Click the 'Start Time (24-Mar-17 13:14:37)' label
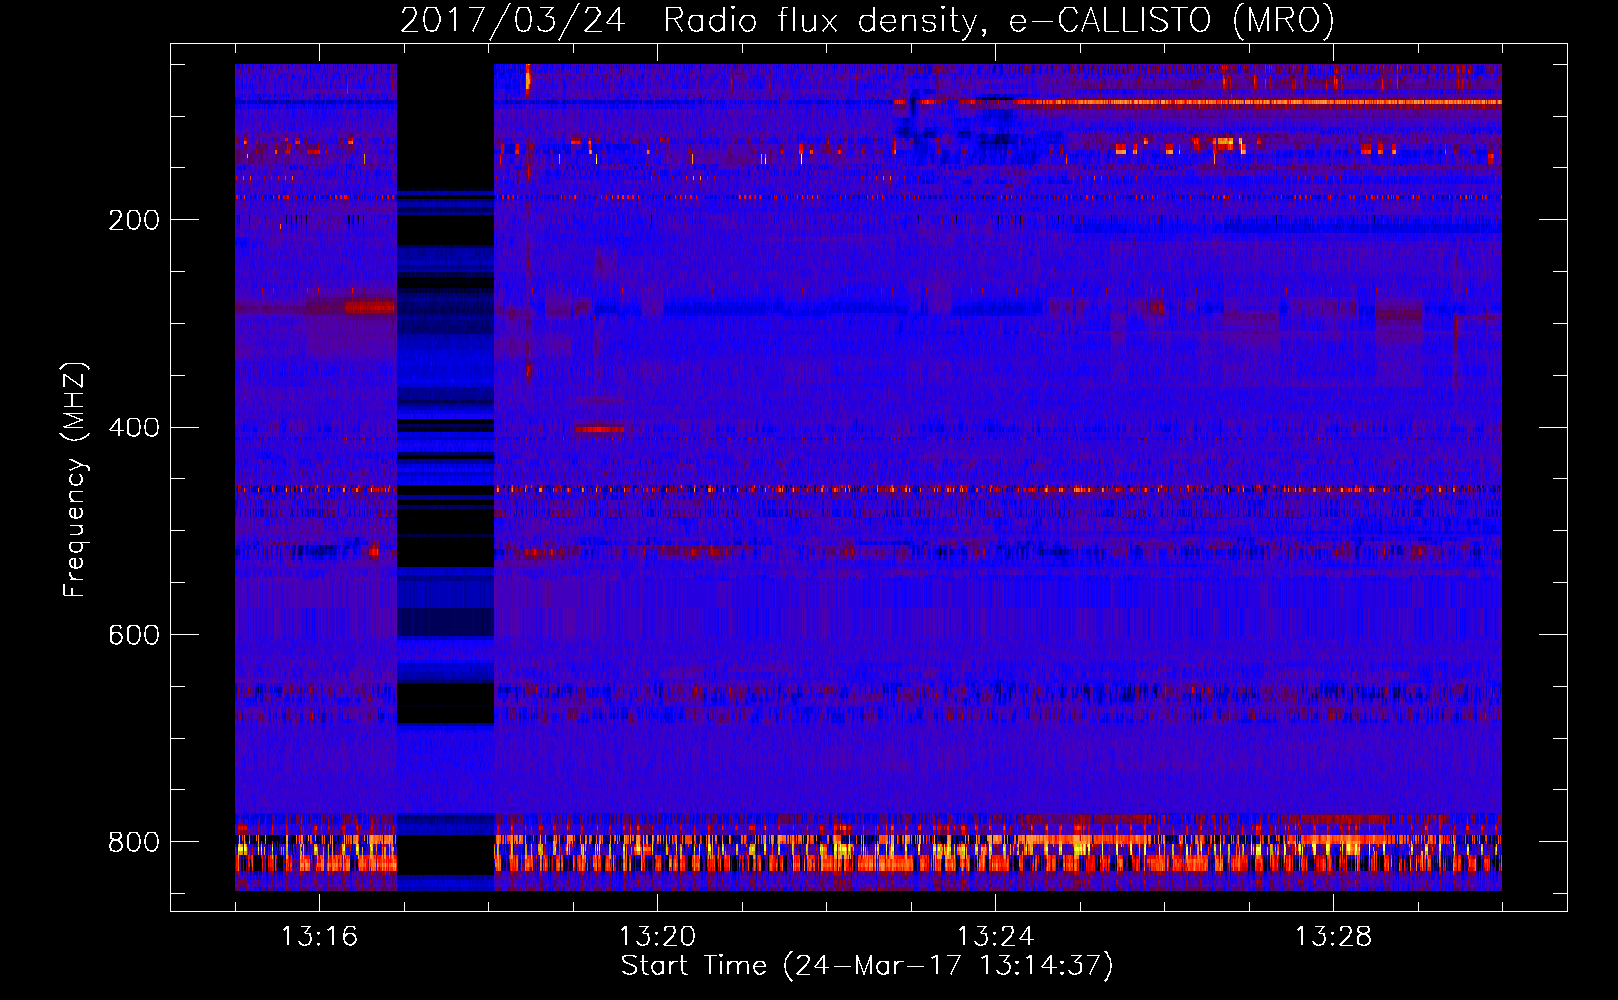Viewport: 1618px width, 1000px height. point(867,966)
